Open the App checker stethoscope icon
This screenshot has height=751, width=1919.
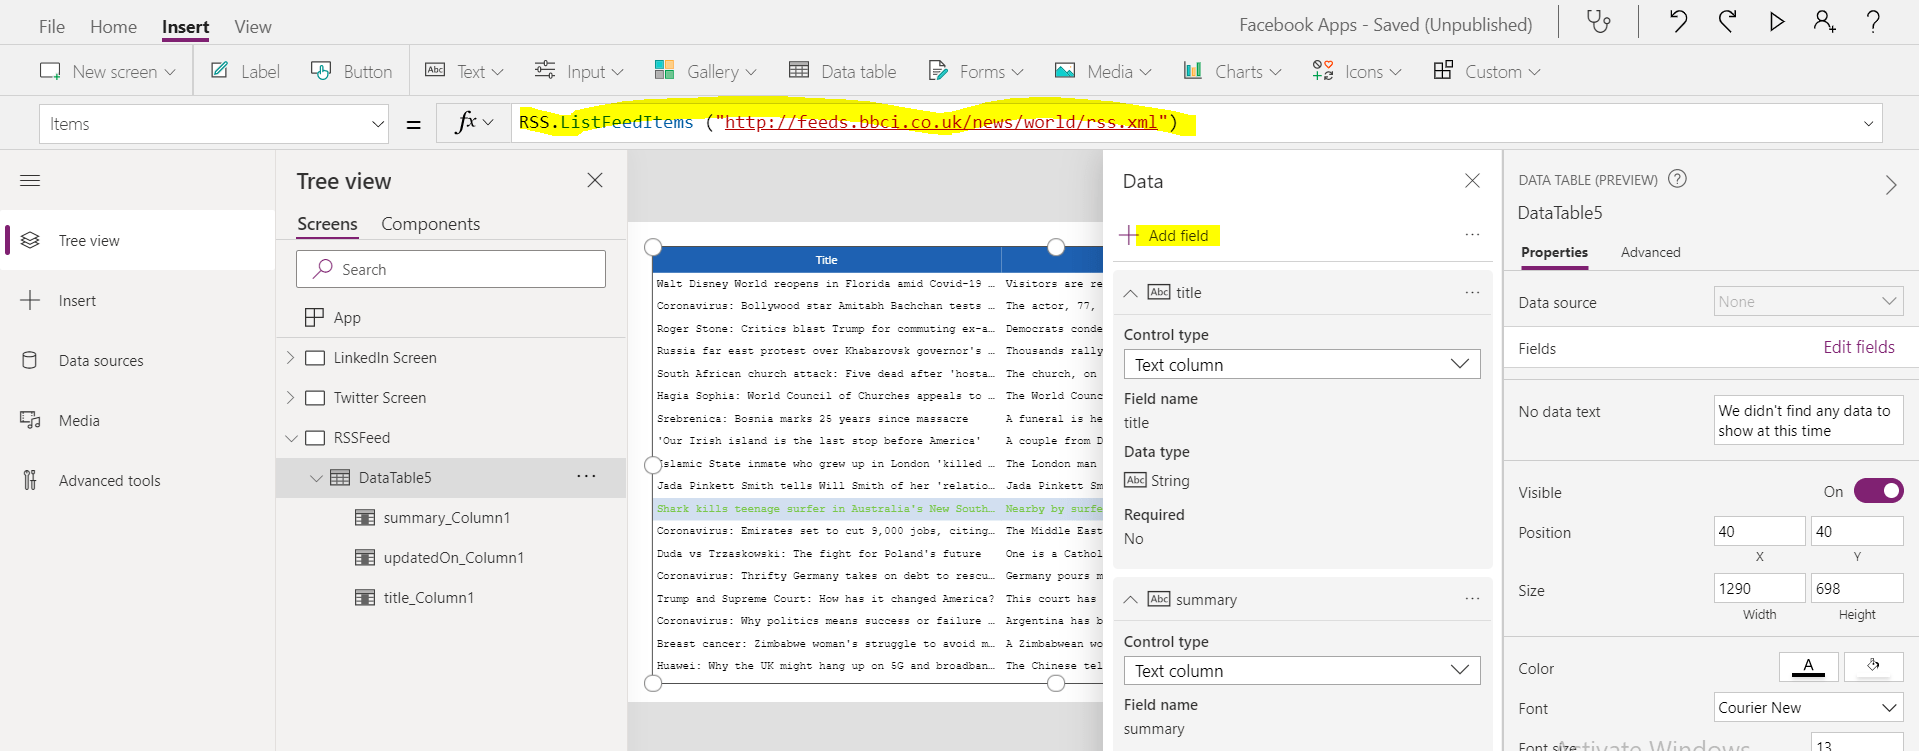click(1598, 22)
